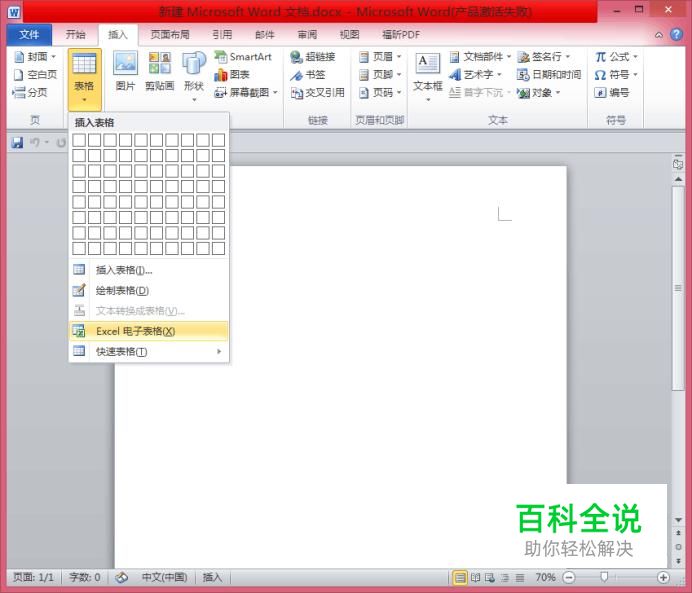692x593 pixels.
Task: Open the 屏幕截图 screenshot dropdown
Action: tap(246, 93)
